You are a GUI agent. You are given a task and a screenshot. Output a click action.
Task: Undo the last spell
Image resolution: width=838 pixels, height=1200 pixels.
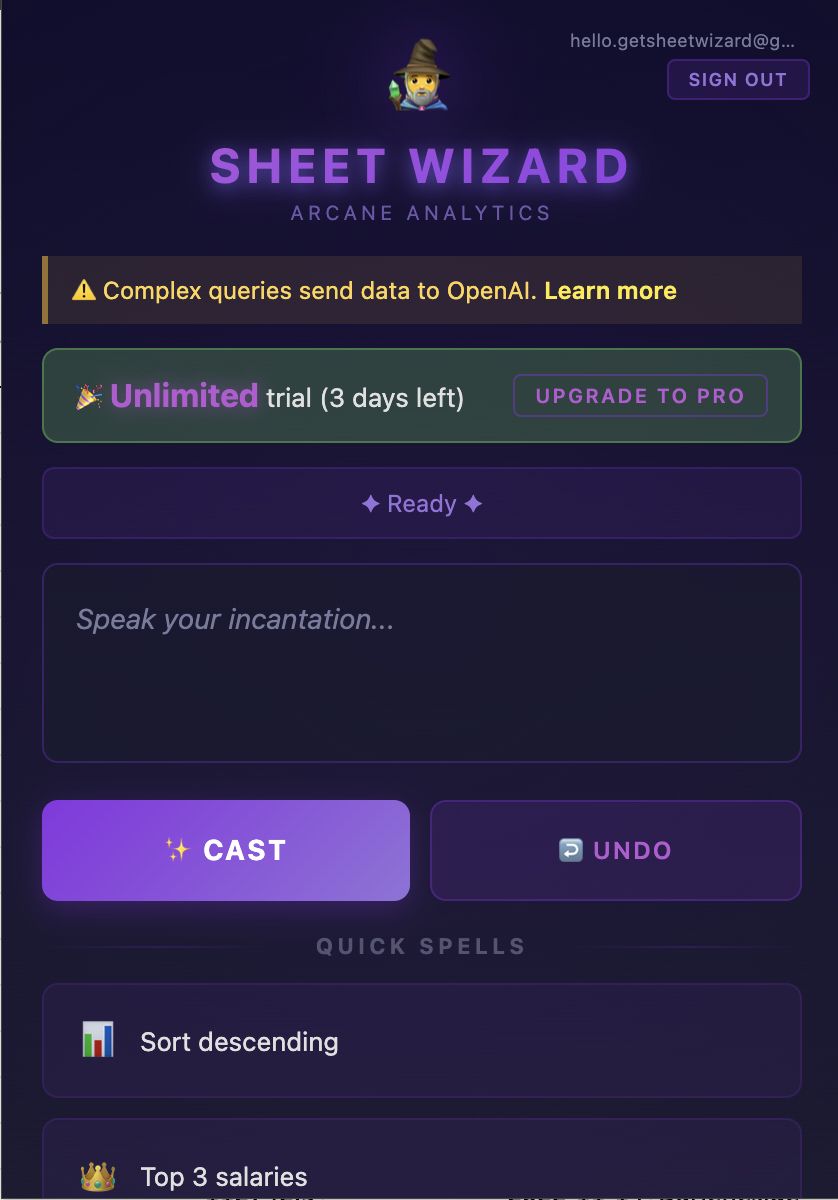click(615, 850)
